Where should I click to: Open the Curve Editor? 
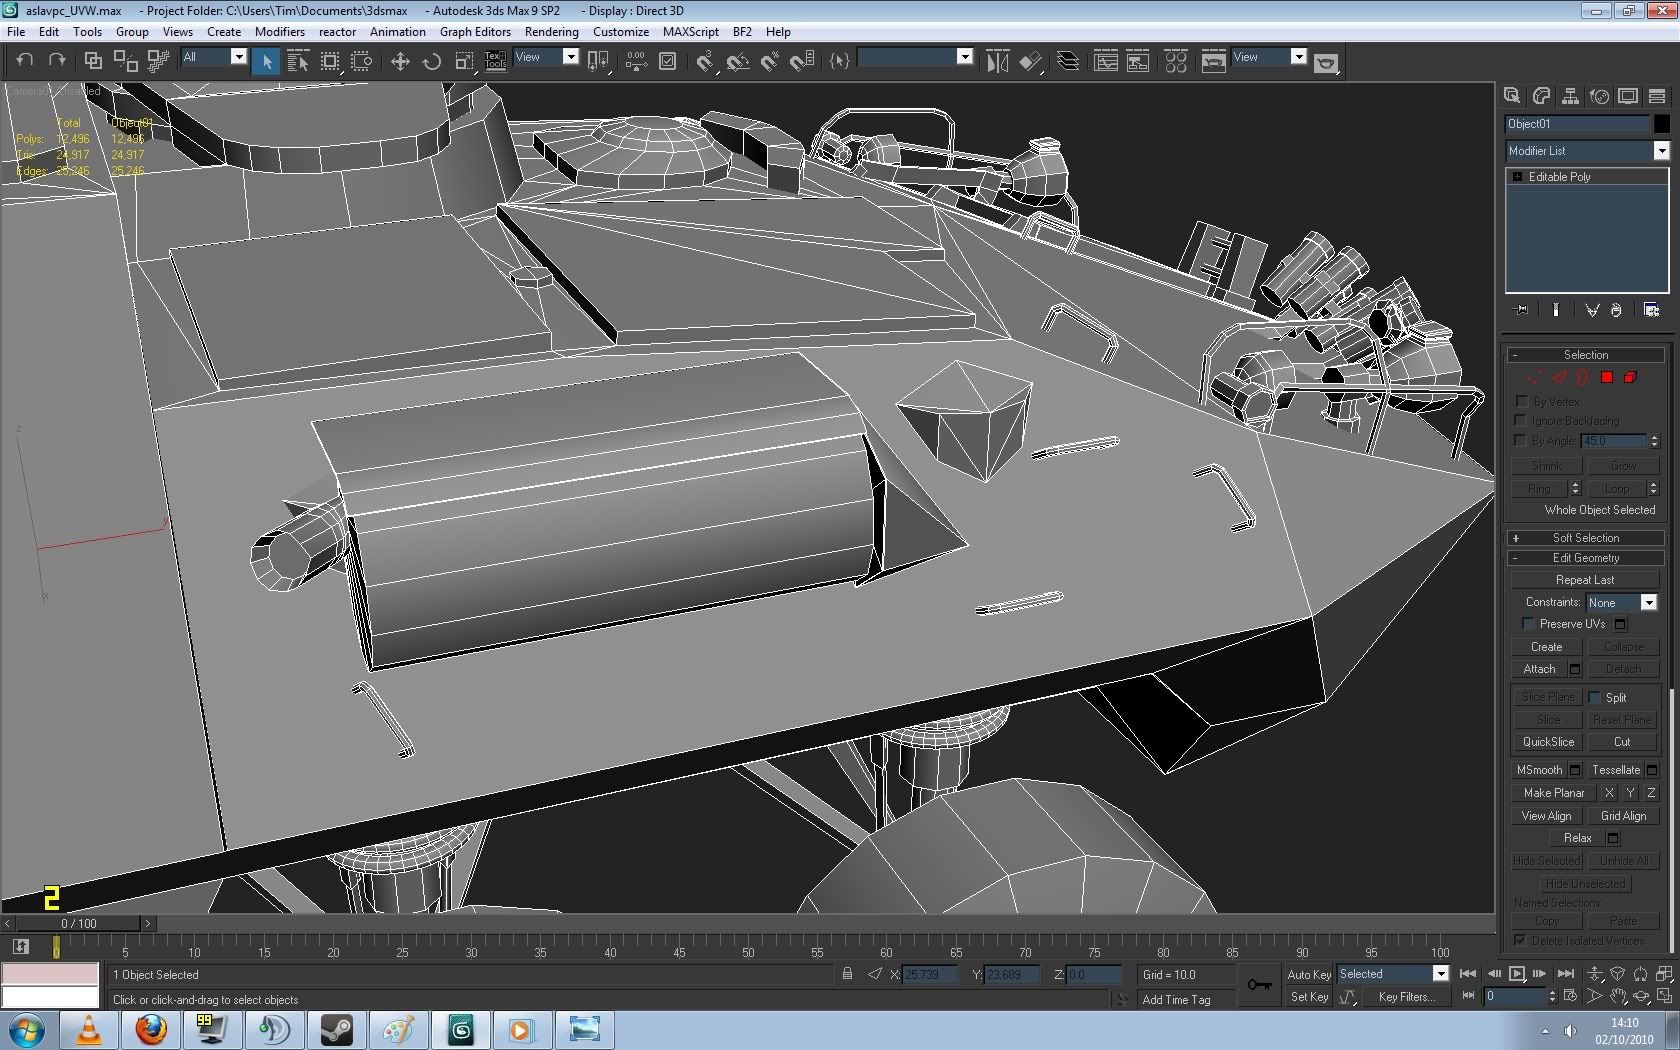point(1105,62)
